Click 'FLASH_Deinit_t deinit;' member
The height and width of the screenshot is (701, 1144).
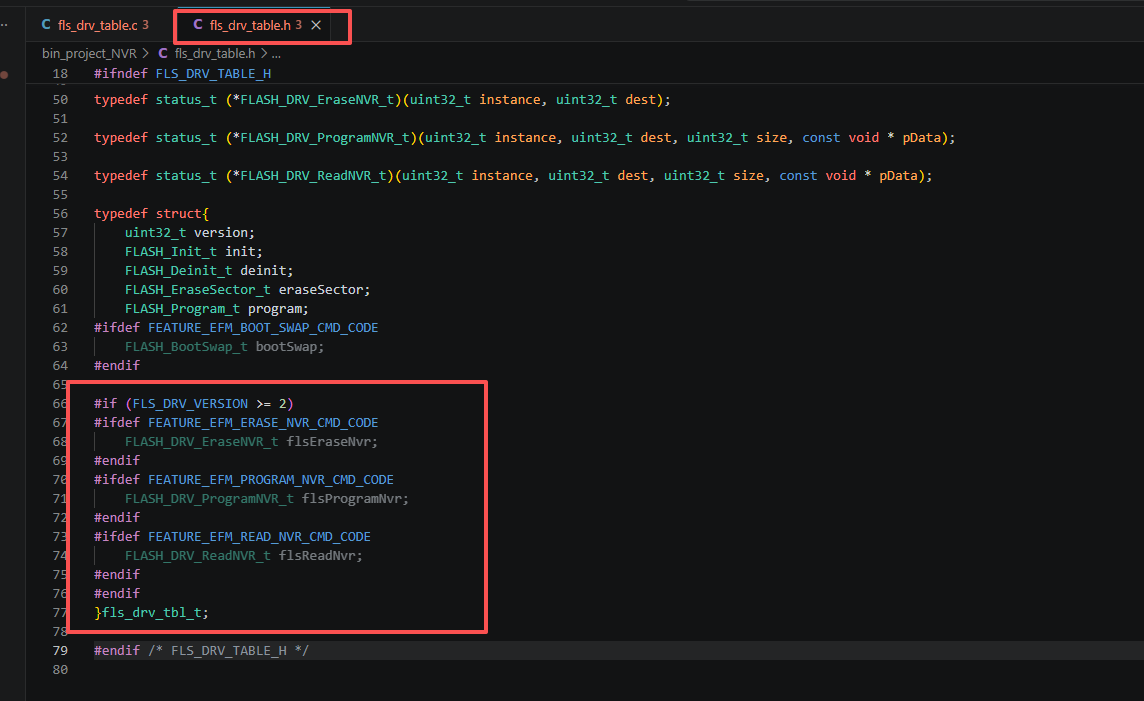(209, 271)
